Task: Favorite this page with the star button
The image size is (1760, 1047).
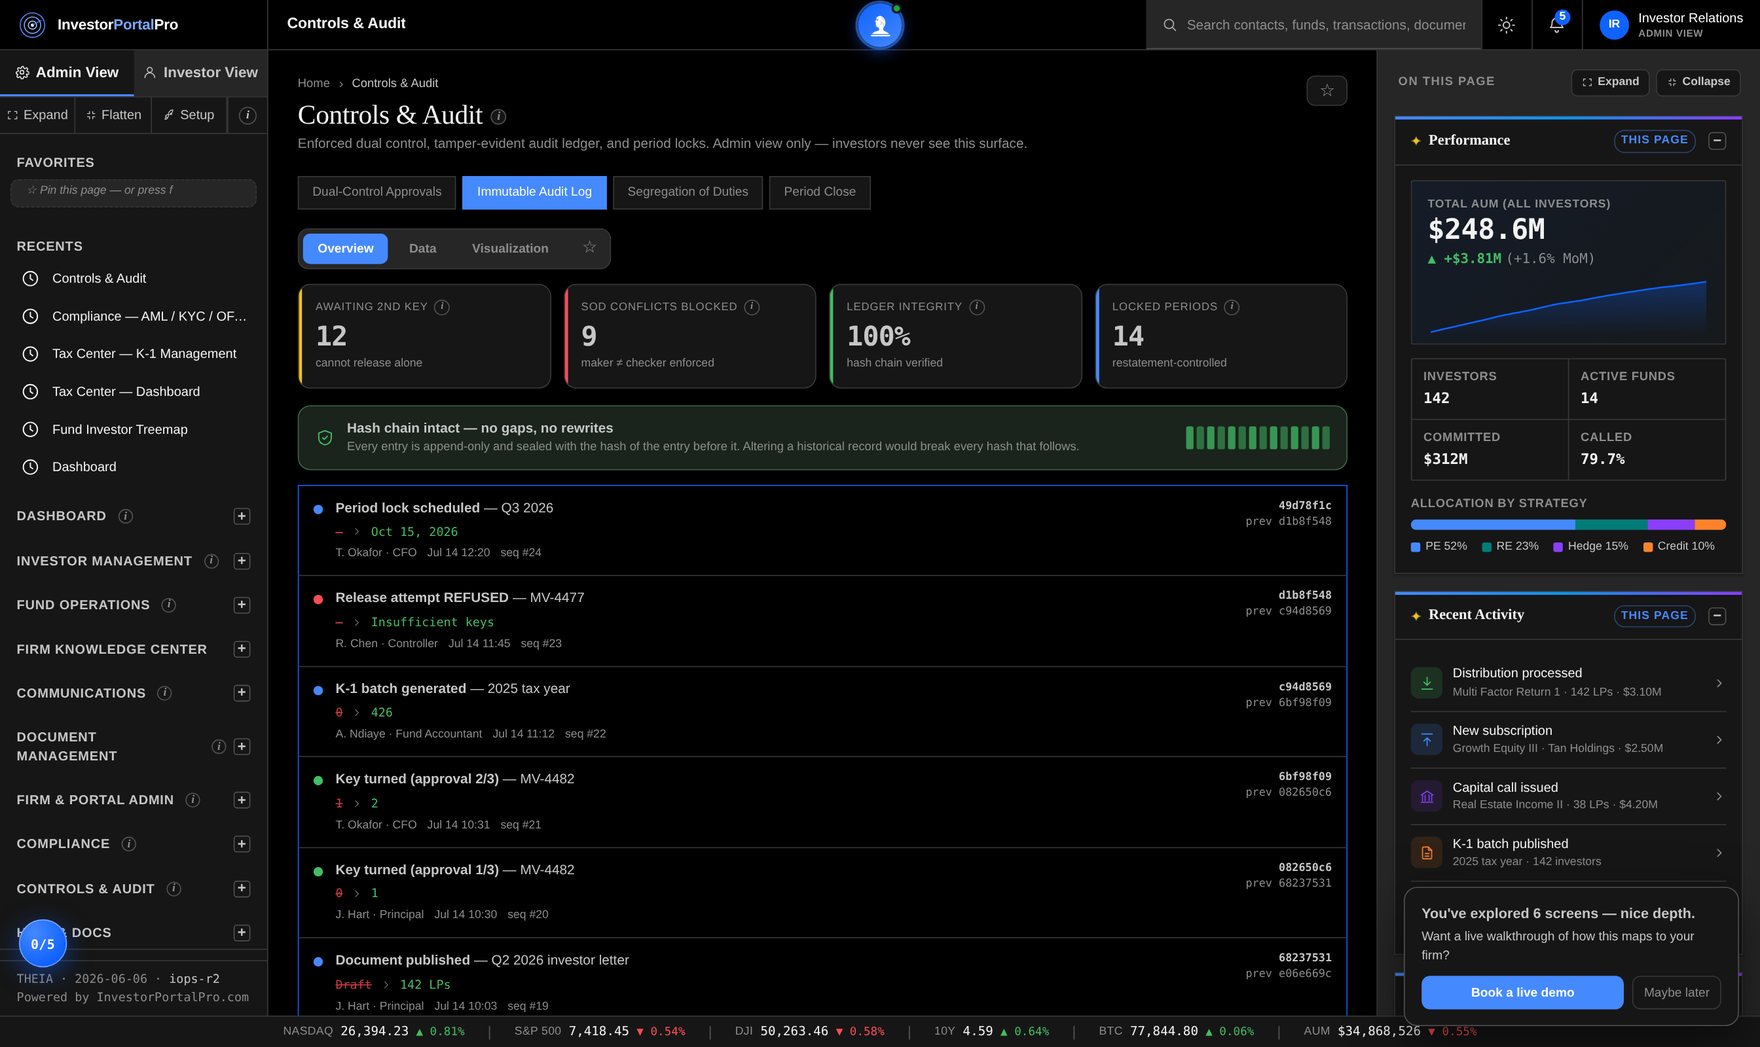Action: (x=1327, y=90)
